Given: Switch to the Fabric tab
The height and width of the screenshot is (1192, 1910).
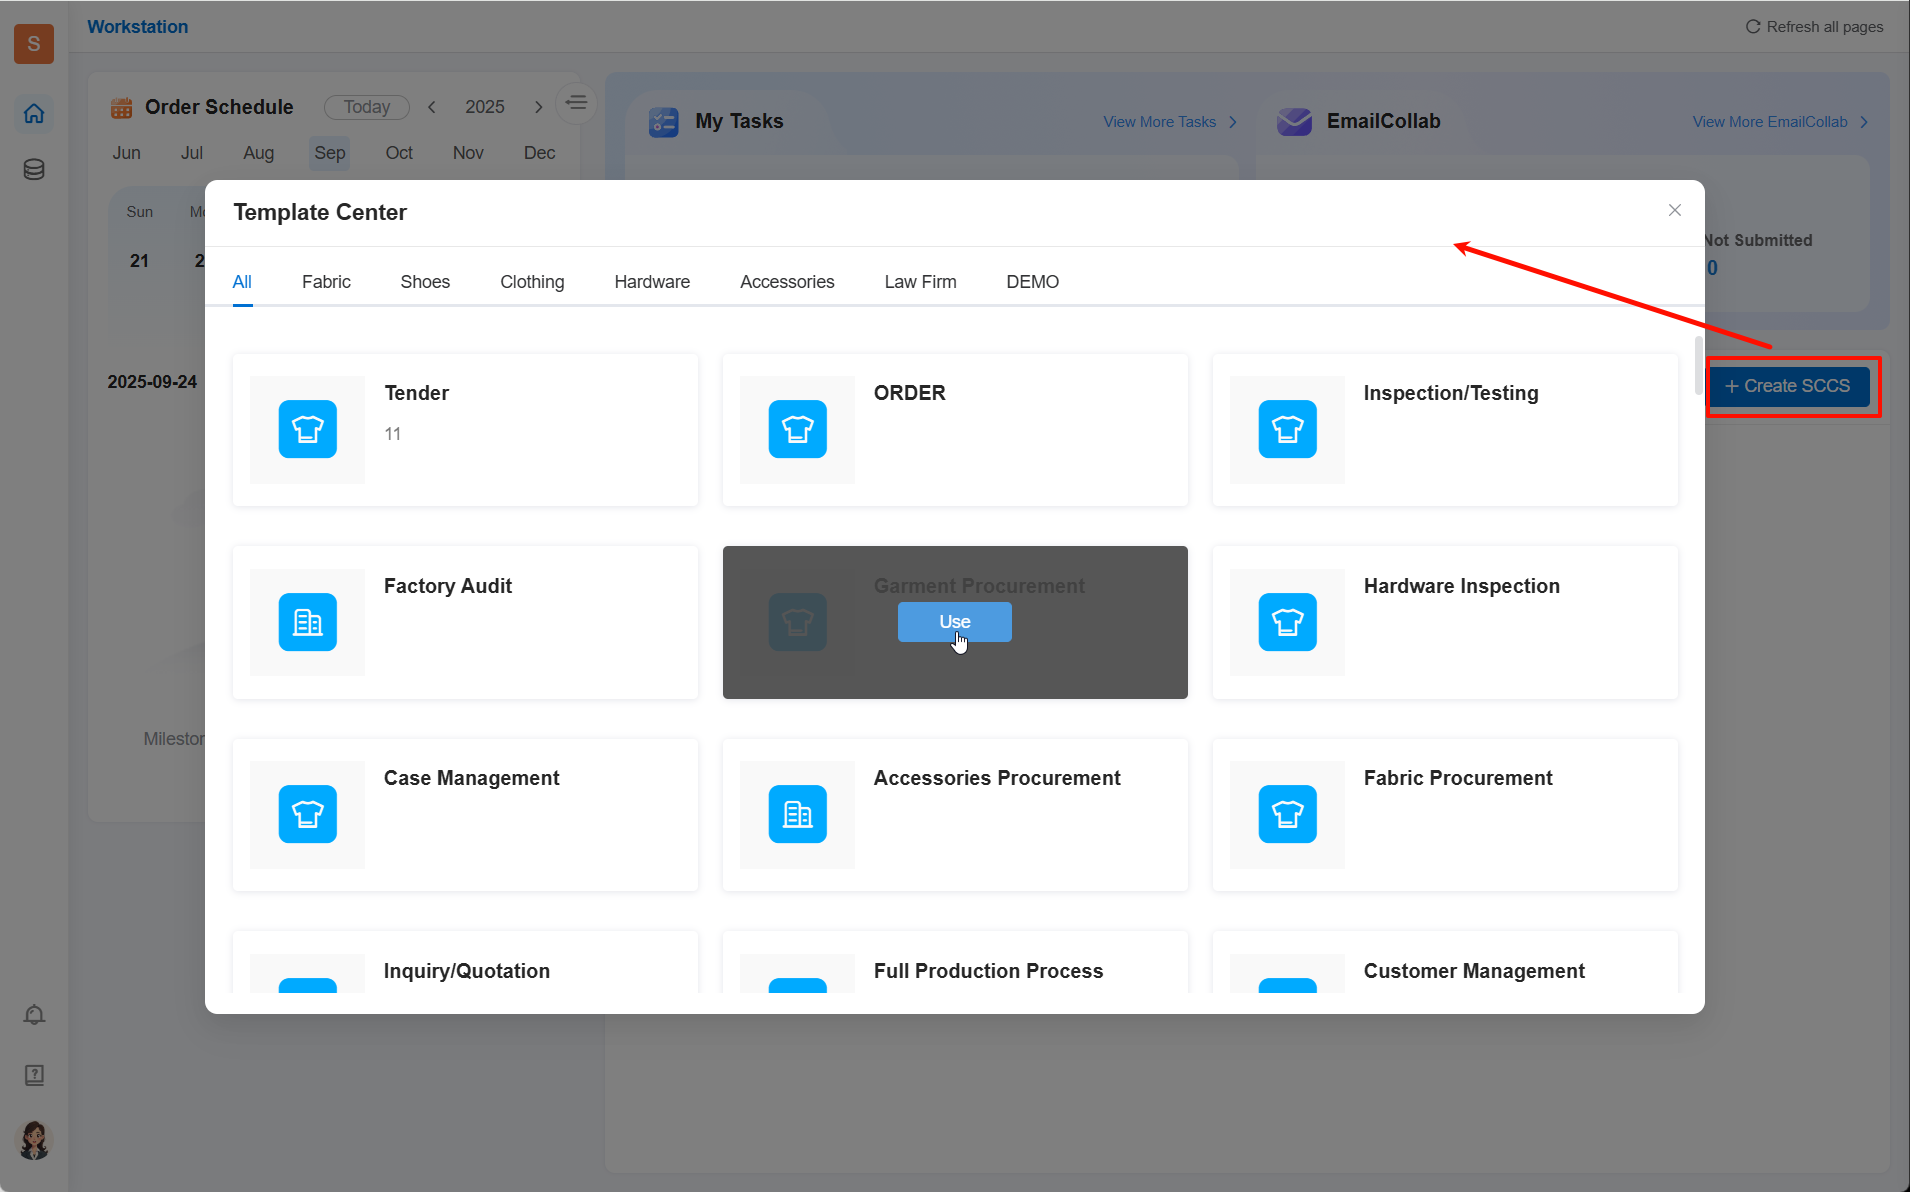Looking at the screenshot, I should coord(326,282).
